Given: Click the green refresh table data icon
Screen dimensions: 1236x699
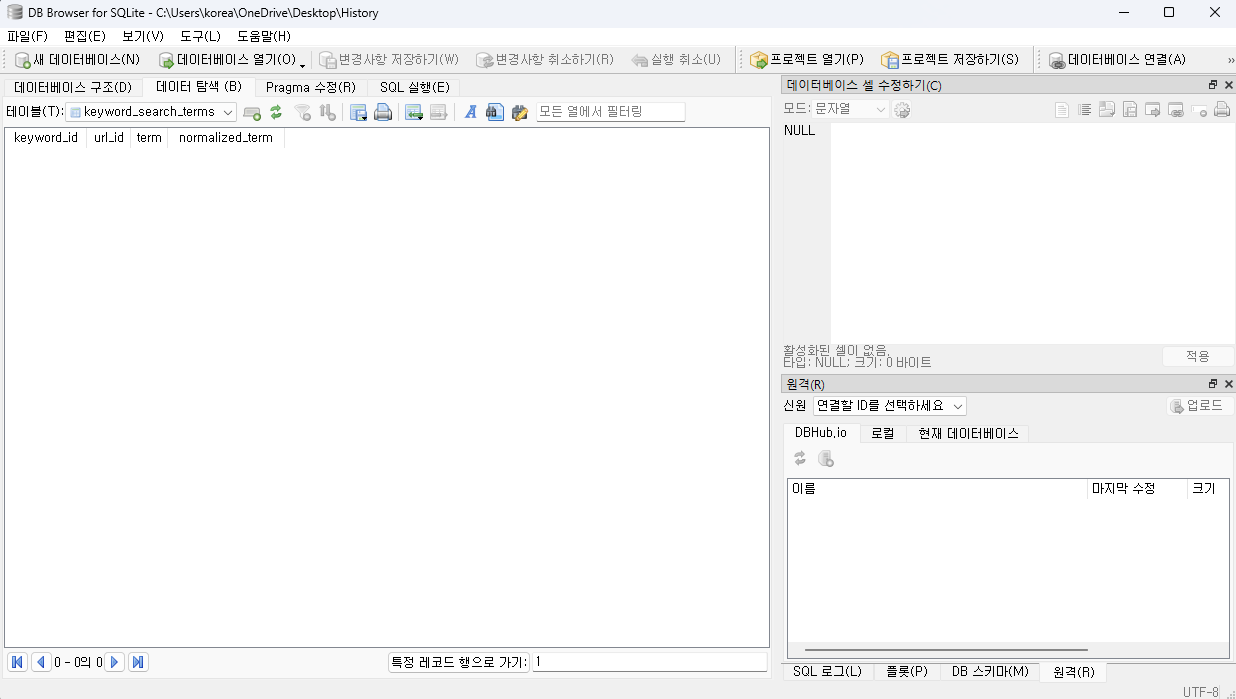Looking at the screenshot, I should click(x=276, y=112).
